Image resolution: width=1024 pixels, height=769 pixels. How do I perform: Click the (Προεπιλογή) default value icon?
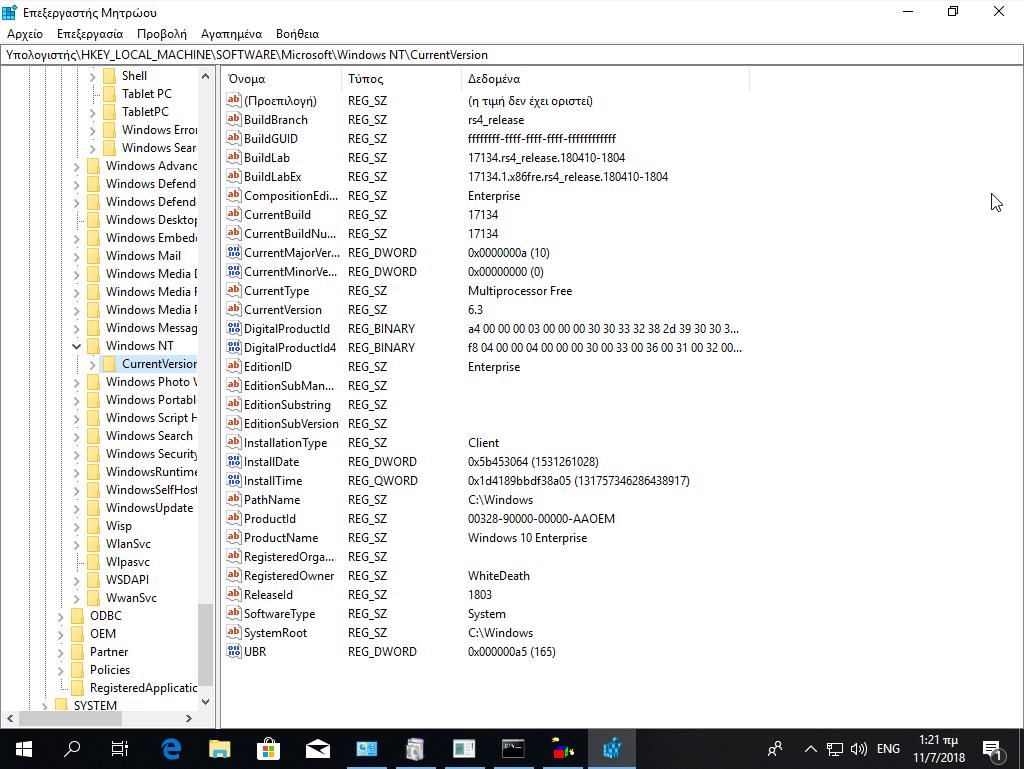pos(234,101)
